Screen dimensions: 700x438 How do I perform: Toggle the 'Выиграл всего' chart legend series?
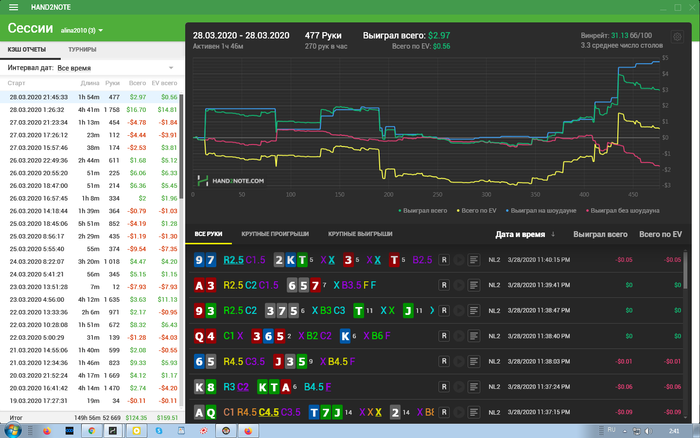click(423, 211)
